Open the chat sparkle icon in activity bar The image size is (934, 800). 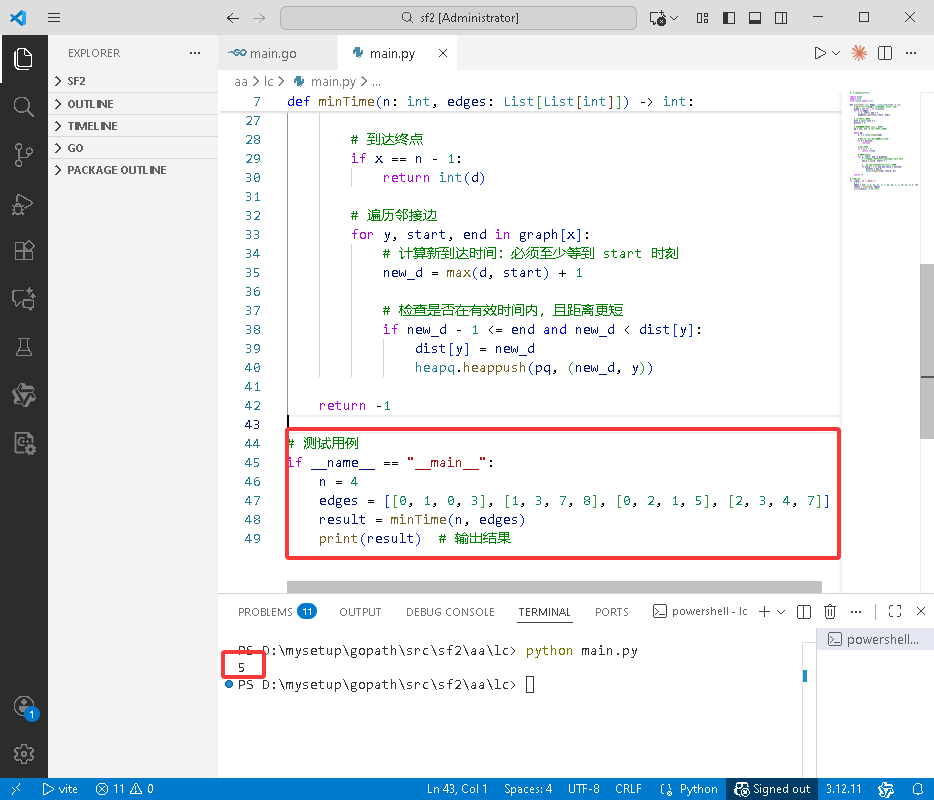23,299
